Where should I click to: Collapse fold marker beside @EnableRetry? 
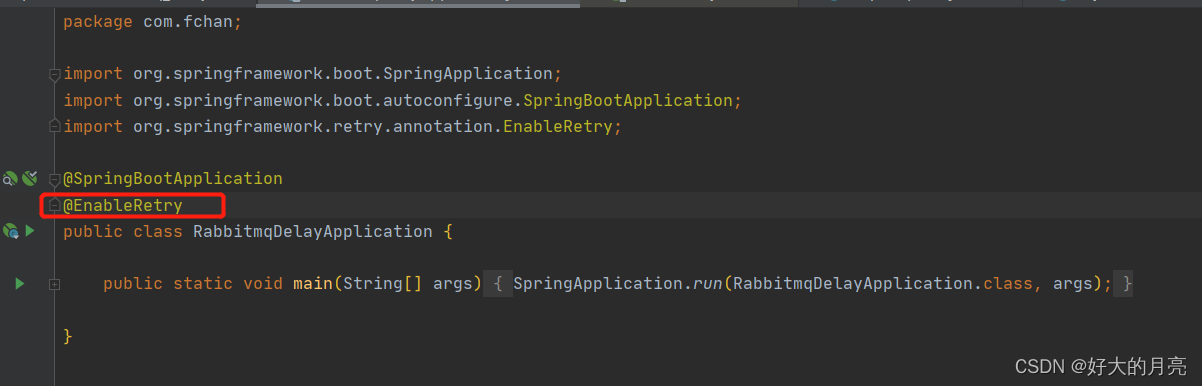[x=55, y=205]
